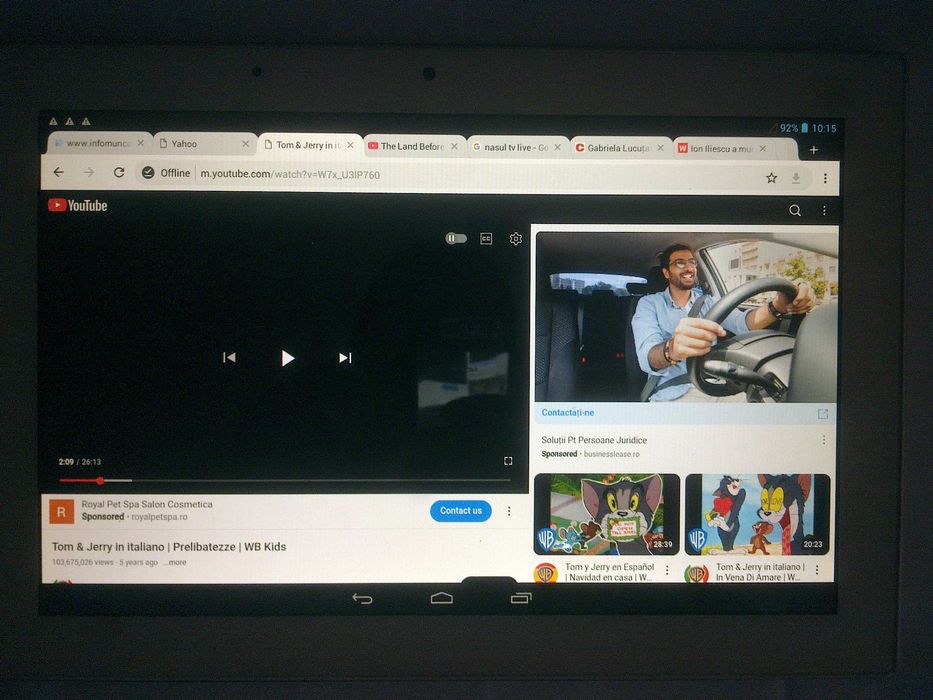
Task: Reload the page with the refresh icon
Action: click(119, 173)
